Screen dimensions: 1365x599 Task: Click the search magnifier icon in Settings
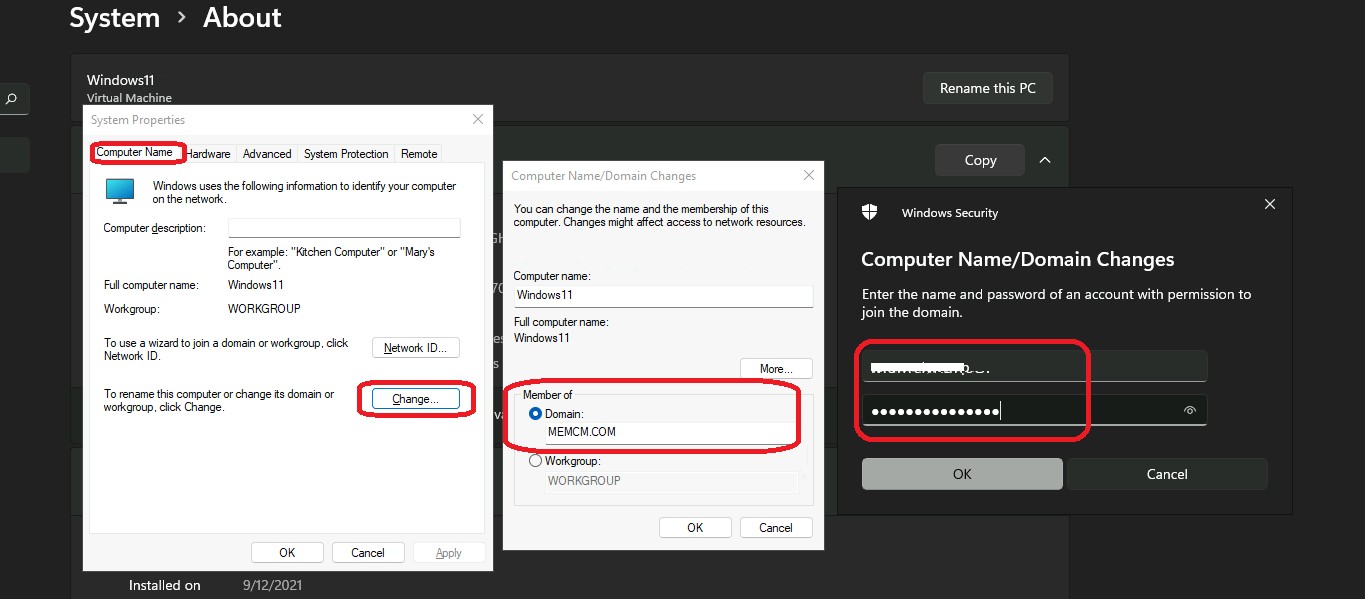tap(12, 99)
